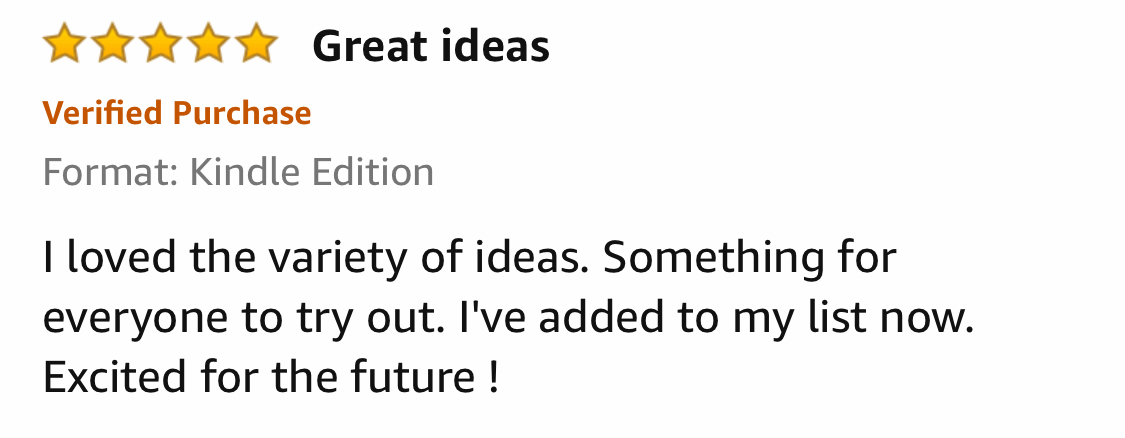Click the exclamation mark ending the review
The height and width of the screenshot is (438, 1125).
click(x=493, y=380)
